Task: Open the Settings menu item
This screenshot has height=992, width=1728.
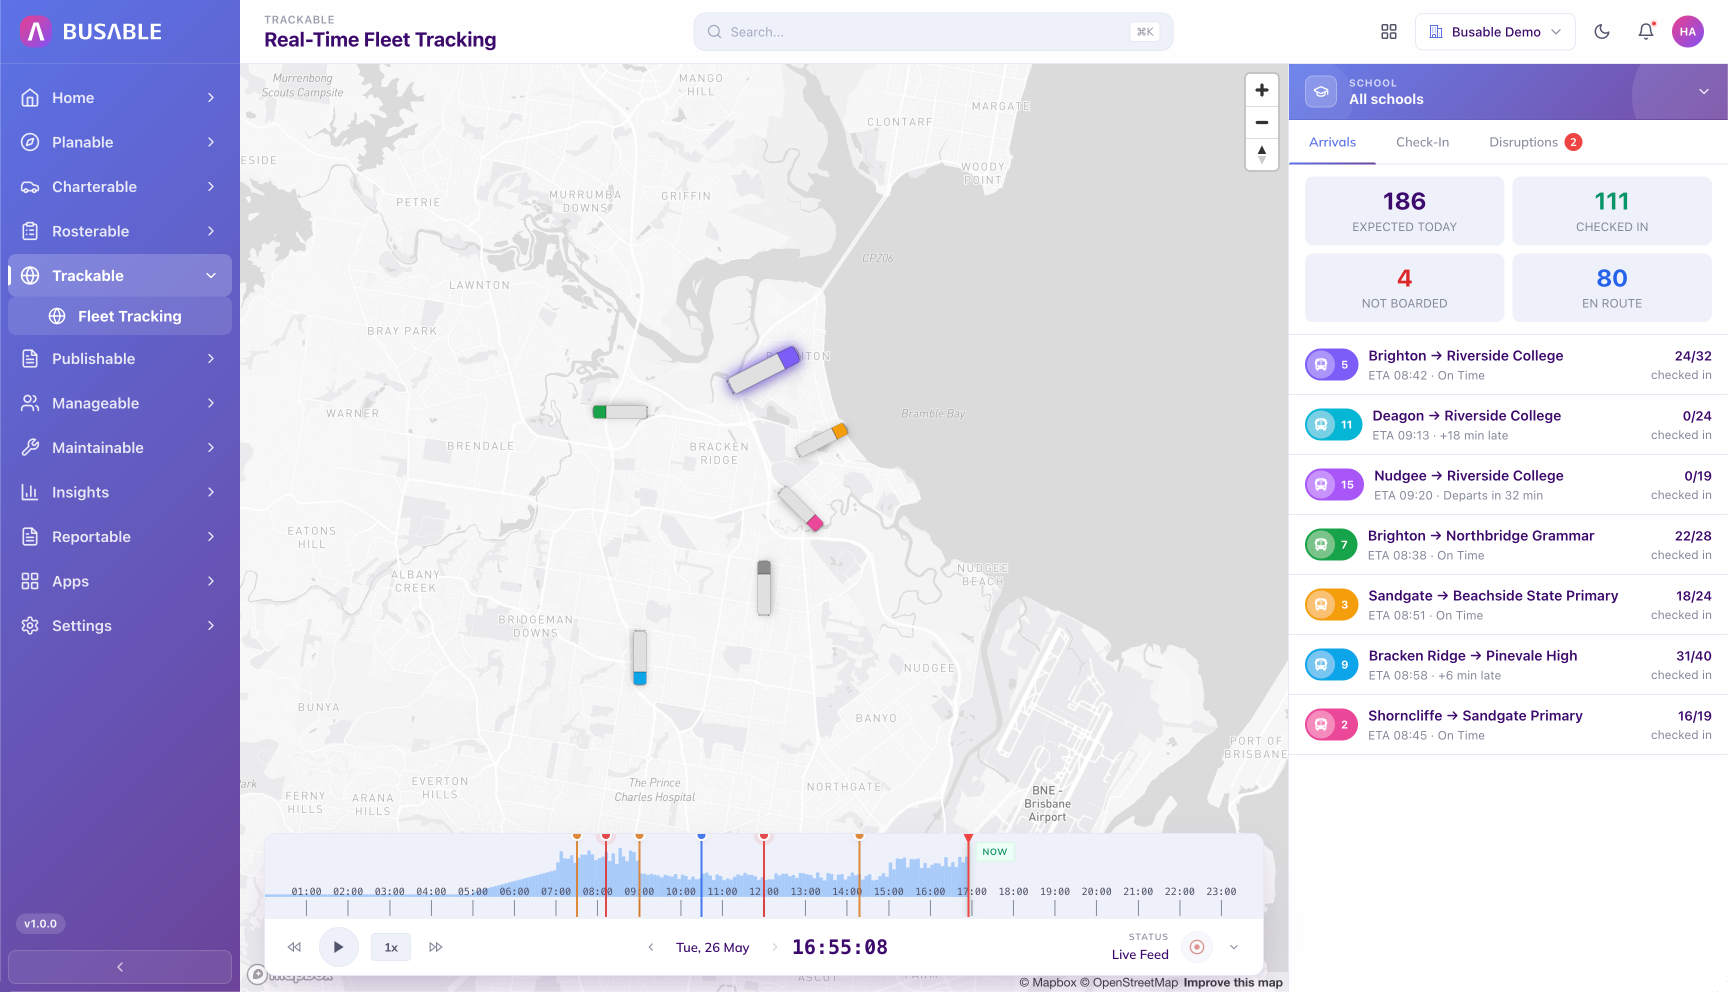Action: pyautogui.click(x=120, y=626)
